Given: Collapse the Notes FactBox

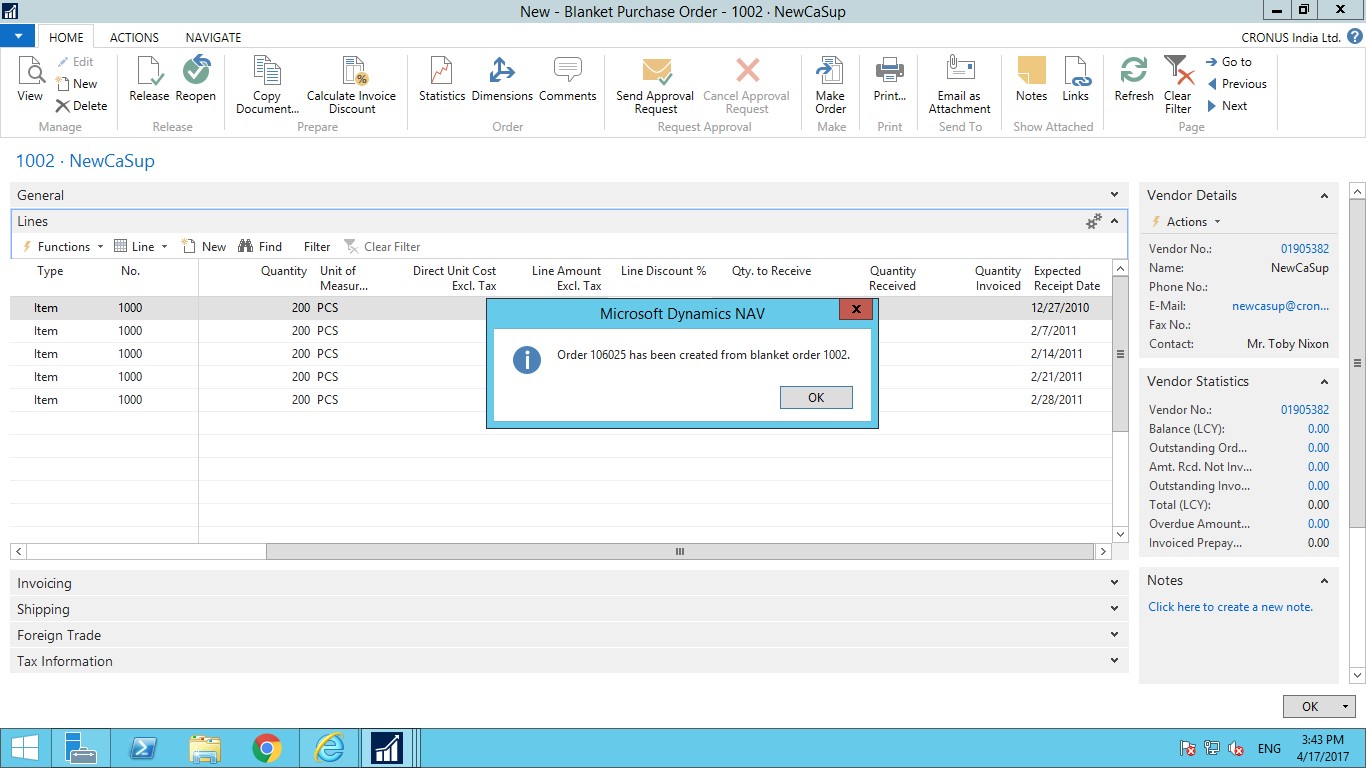Looking at the screenshot, I should [1324, 581].
